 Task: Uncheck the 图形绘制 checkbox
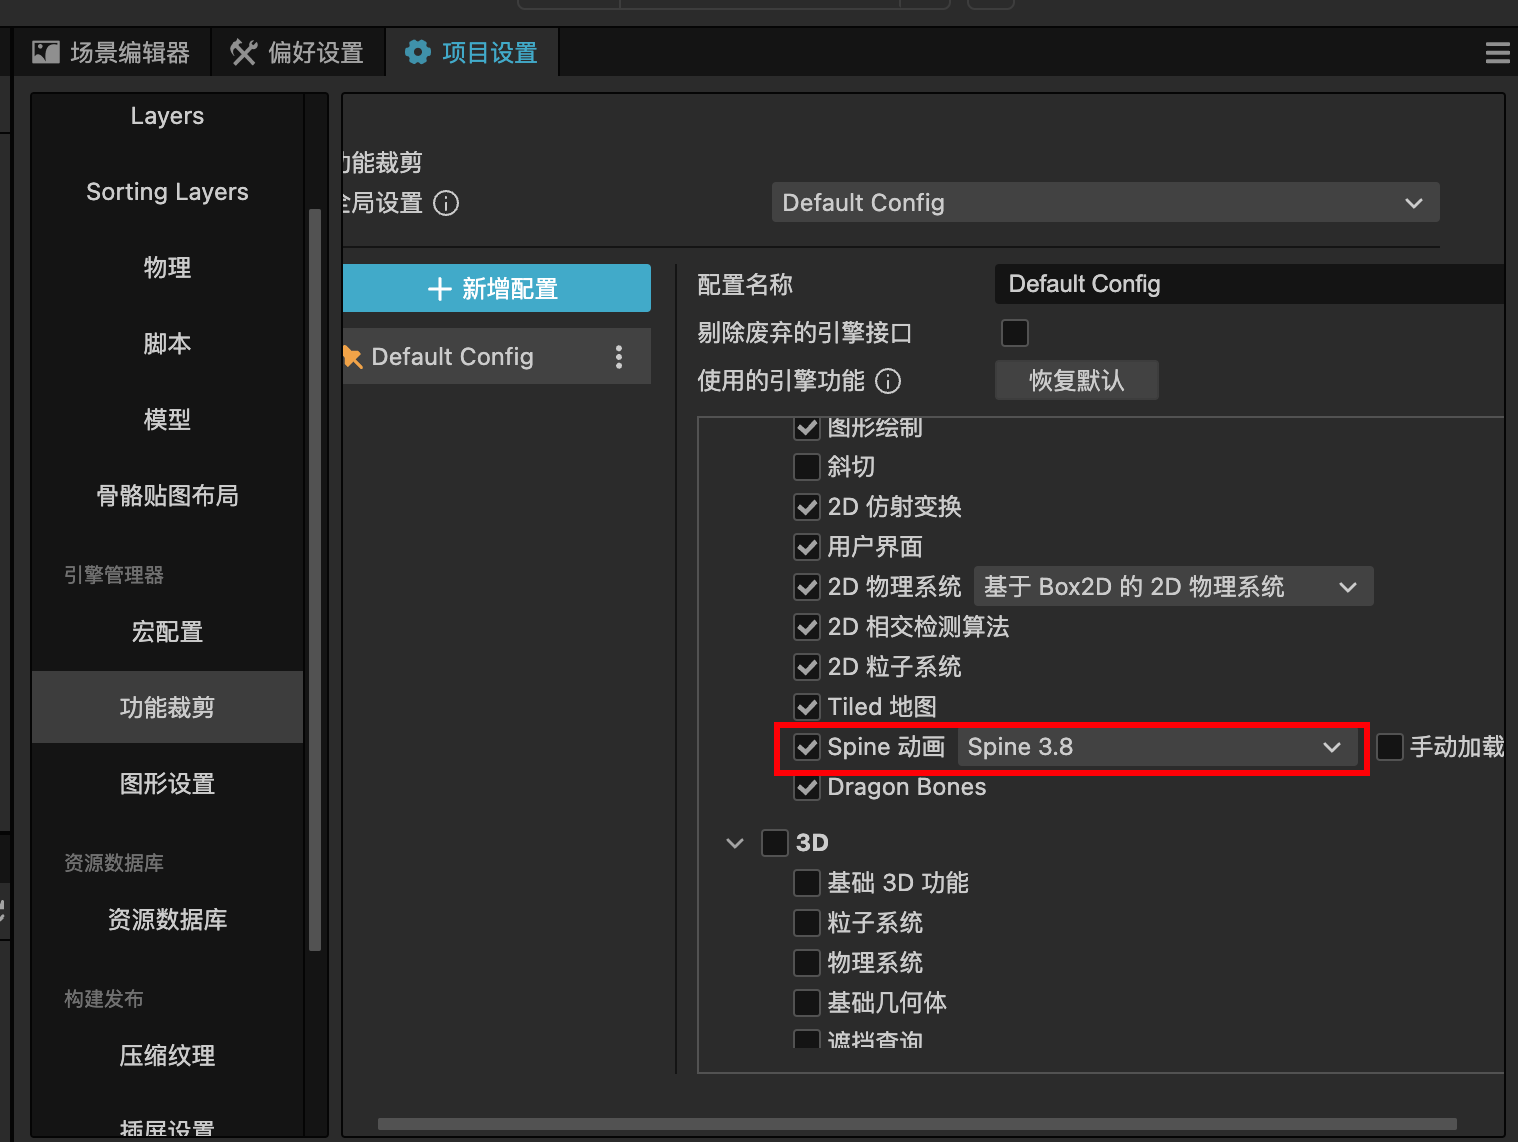pyautogui.click(x=807, y=428)
